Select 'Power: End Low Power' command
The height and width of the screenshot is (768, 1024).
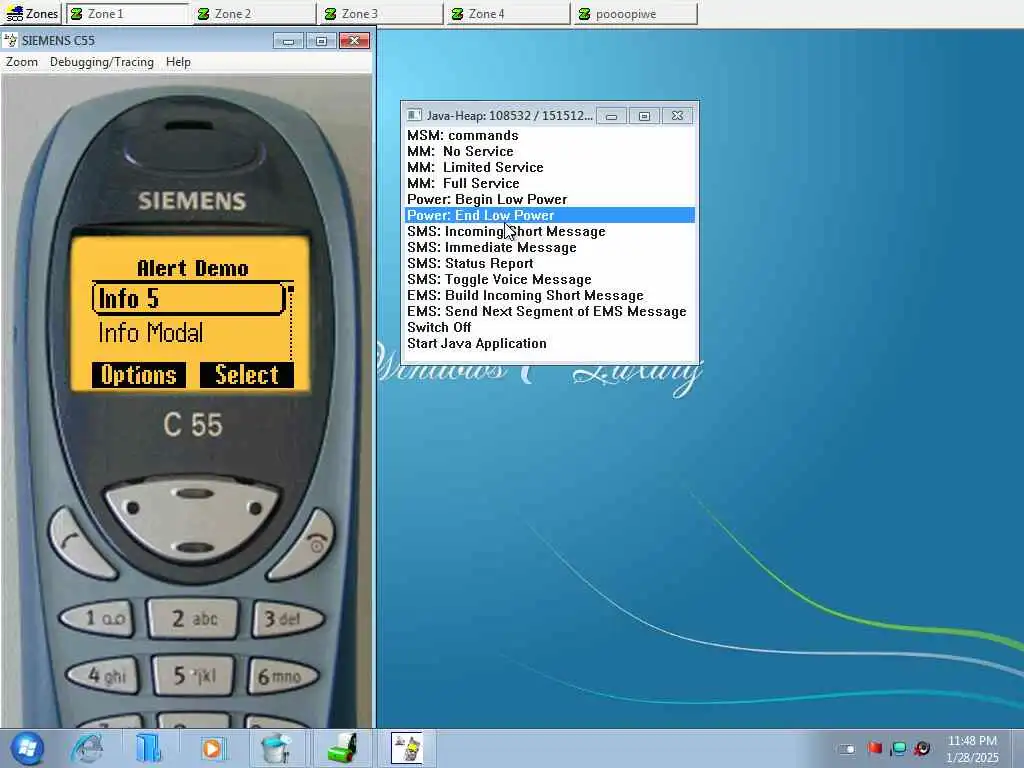tap(550, 216)
